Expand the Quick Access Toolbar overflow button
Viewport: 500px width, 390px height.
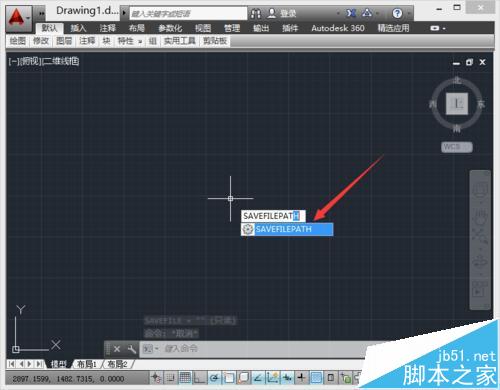click(x=41, y=13)
